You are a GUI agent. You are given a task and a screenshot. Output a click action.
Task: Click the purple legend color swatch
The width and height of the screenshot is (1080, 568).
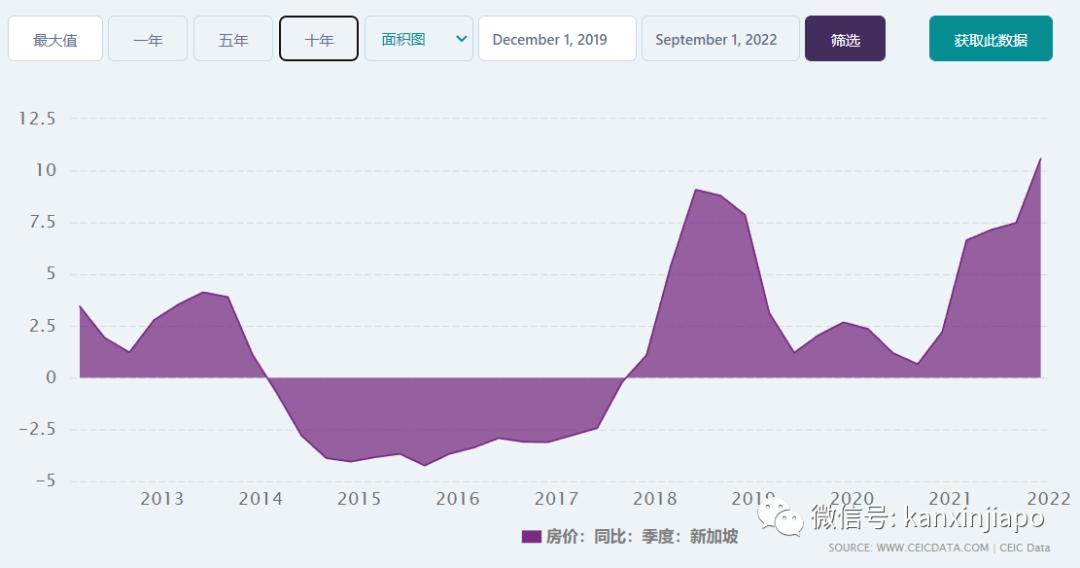(531, 537)
